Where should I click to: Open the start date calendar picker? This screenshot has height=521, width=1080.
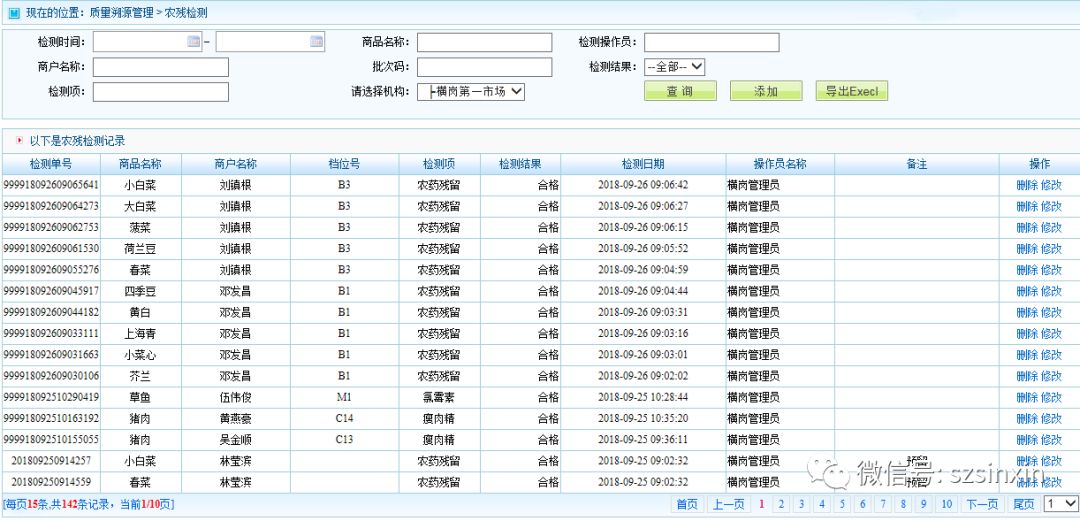[x=194, y=42]
